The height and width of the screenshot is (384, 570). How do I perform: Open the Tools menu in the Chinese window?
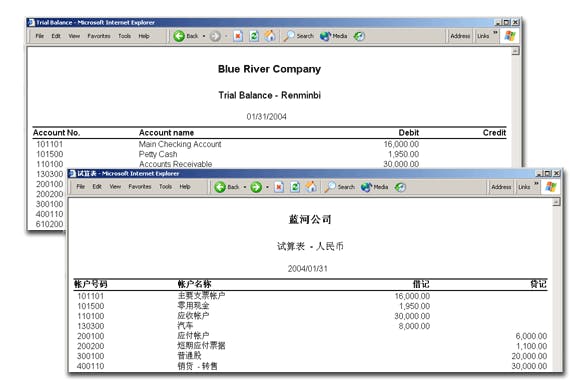[x=165, y=187]
